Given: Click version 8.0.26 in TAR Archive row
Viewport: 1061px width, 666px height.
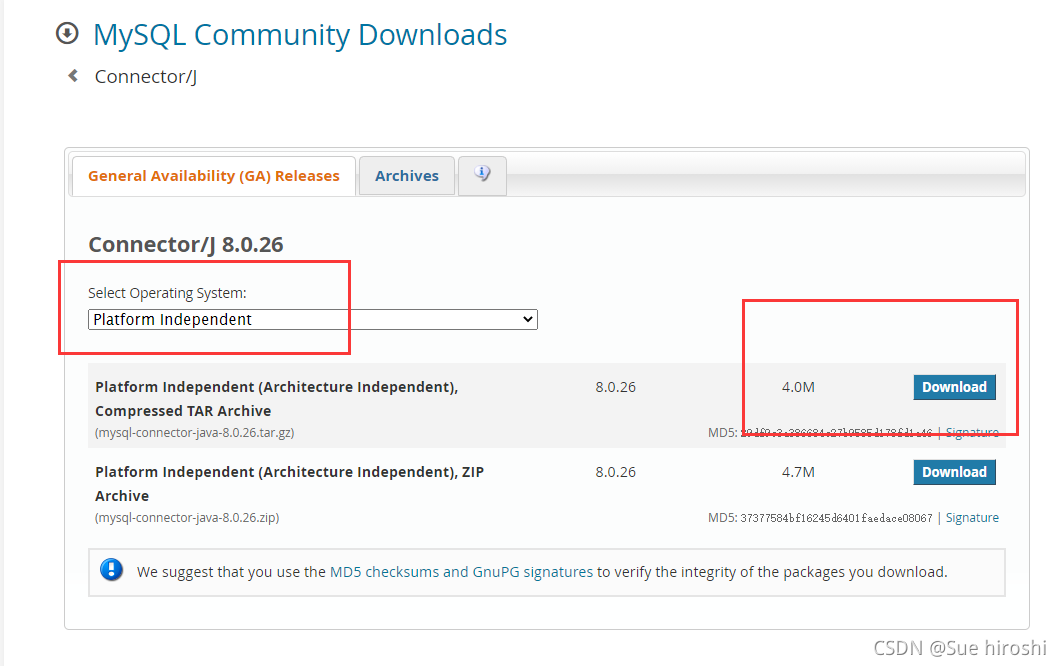Looking at the screenshot, I should click(615, 387).
